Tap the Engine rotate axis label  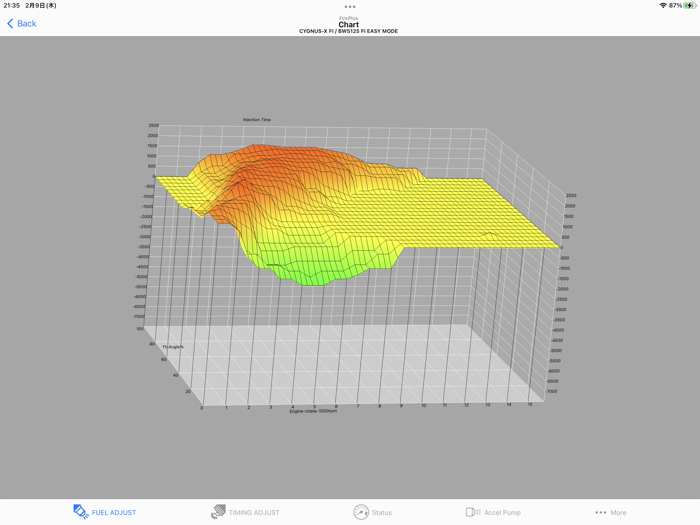313,411
